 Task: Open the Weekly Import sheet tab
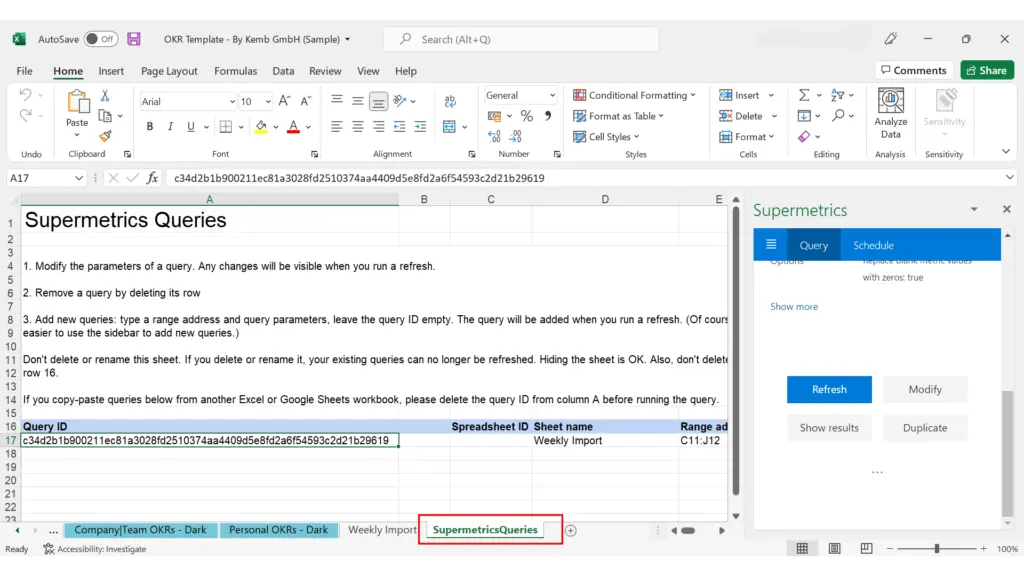382,530
